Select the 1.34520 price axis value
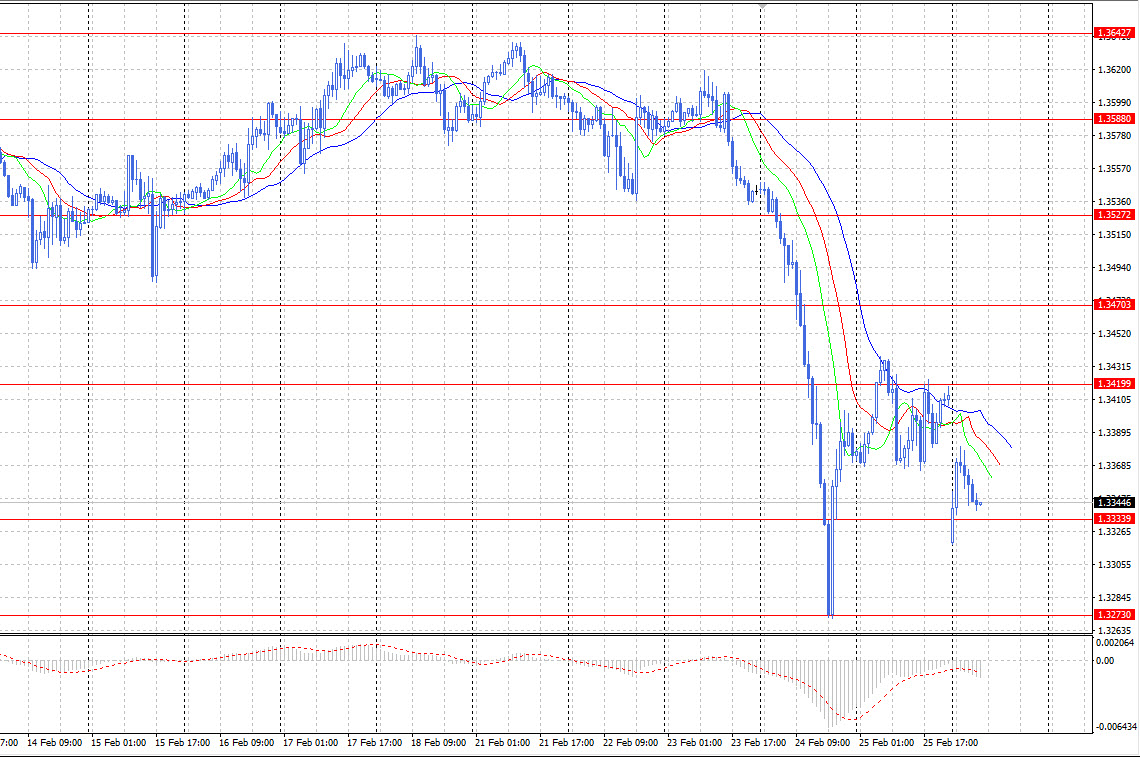 1114,334
